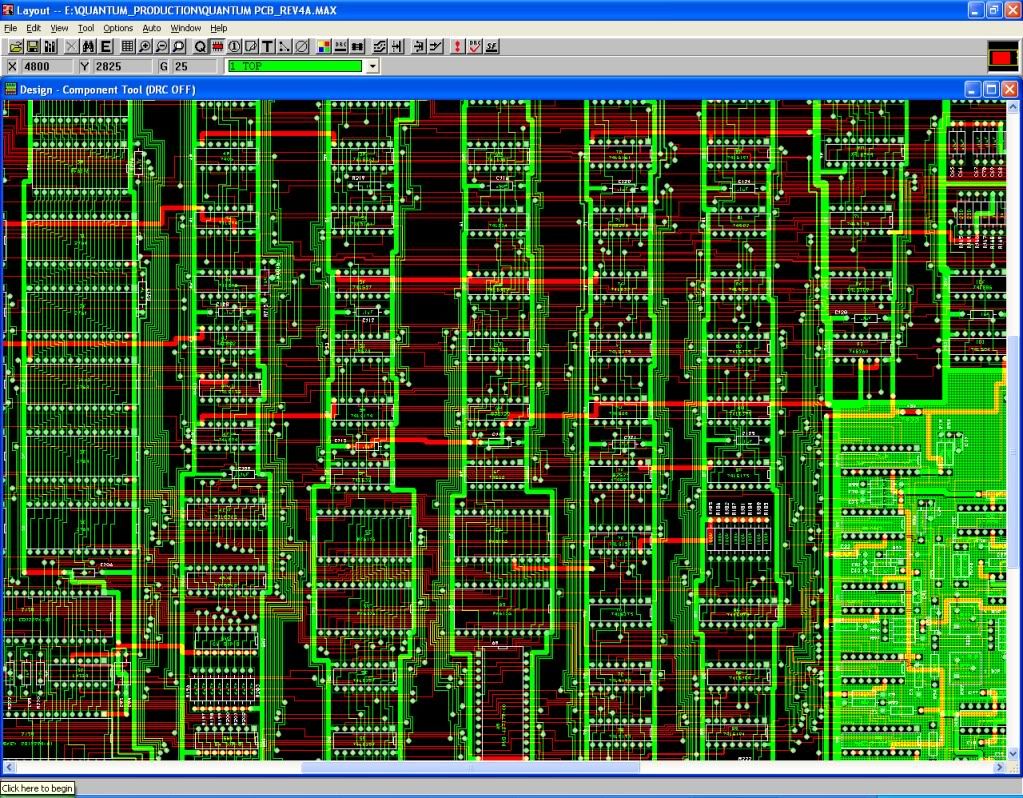Screen dimensions: 1023x798
Task: Click the 'Click here to begin' status button
Action: click(38, 788)
